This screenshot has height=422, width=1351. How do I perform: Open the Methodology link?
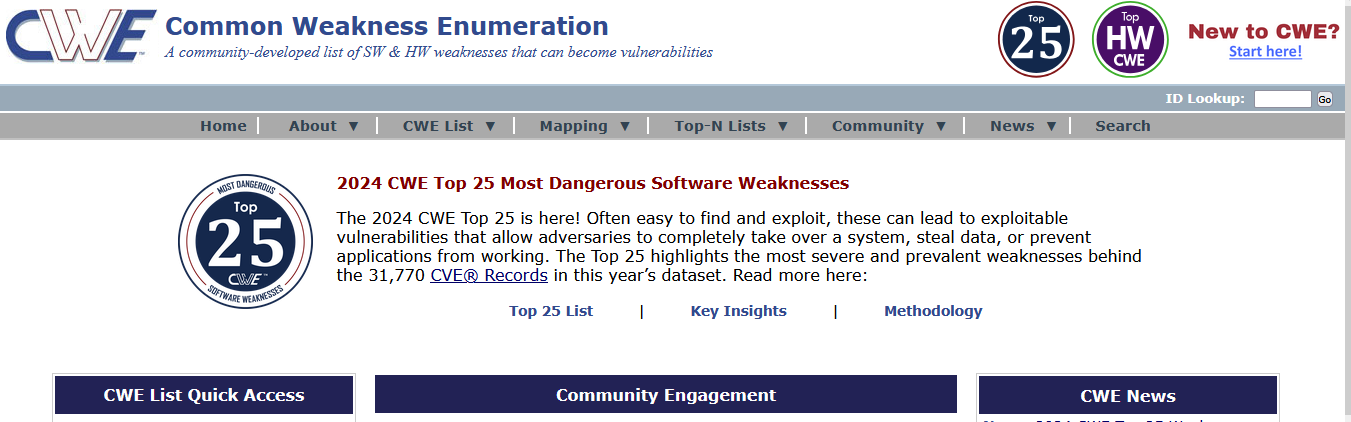933,311
